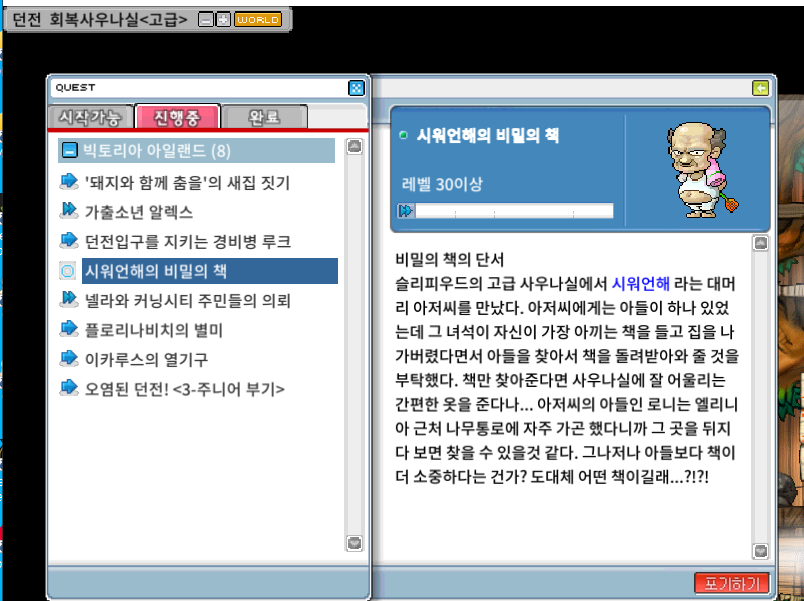804x601 pixels.
Task: Click arrow icon beside '돼지와 함께 춤을'의 새집 짓기
Action: click(69, 181)
